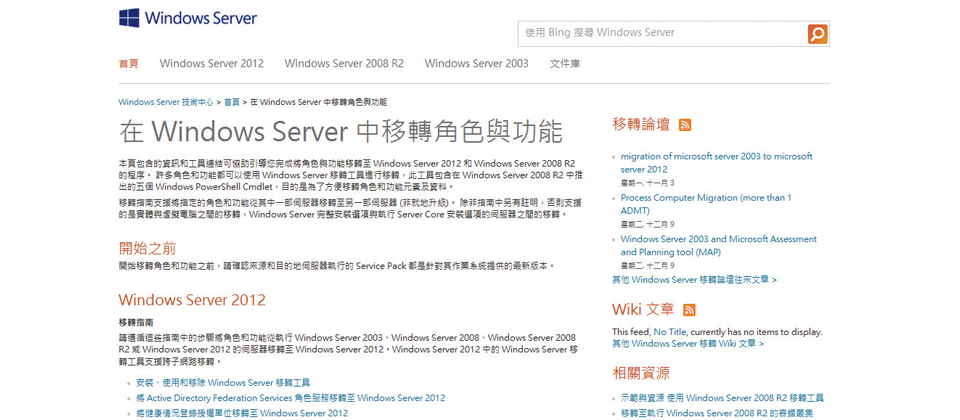Open Windows Server 2003 and Microsoft Assessment post
The width and height of the screenshot is (960, 420).
tap(718, 246)
